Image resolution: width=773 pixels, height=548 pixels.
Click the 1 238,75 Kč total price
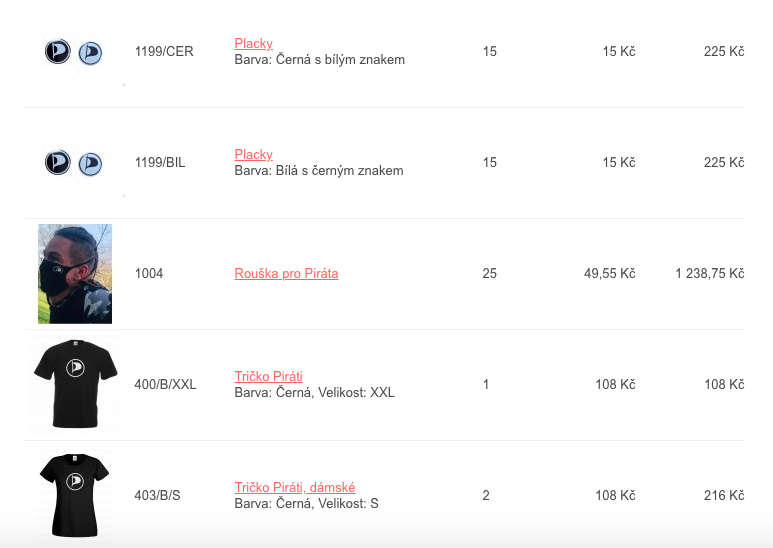(709, 274)
